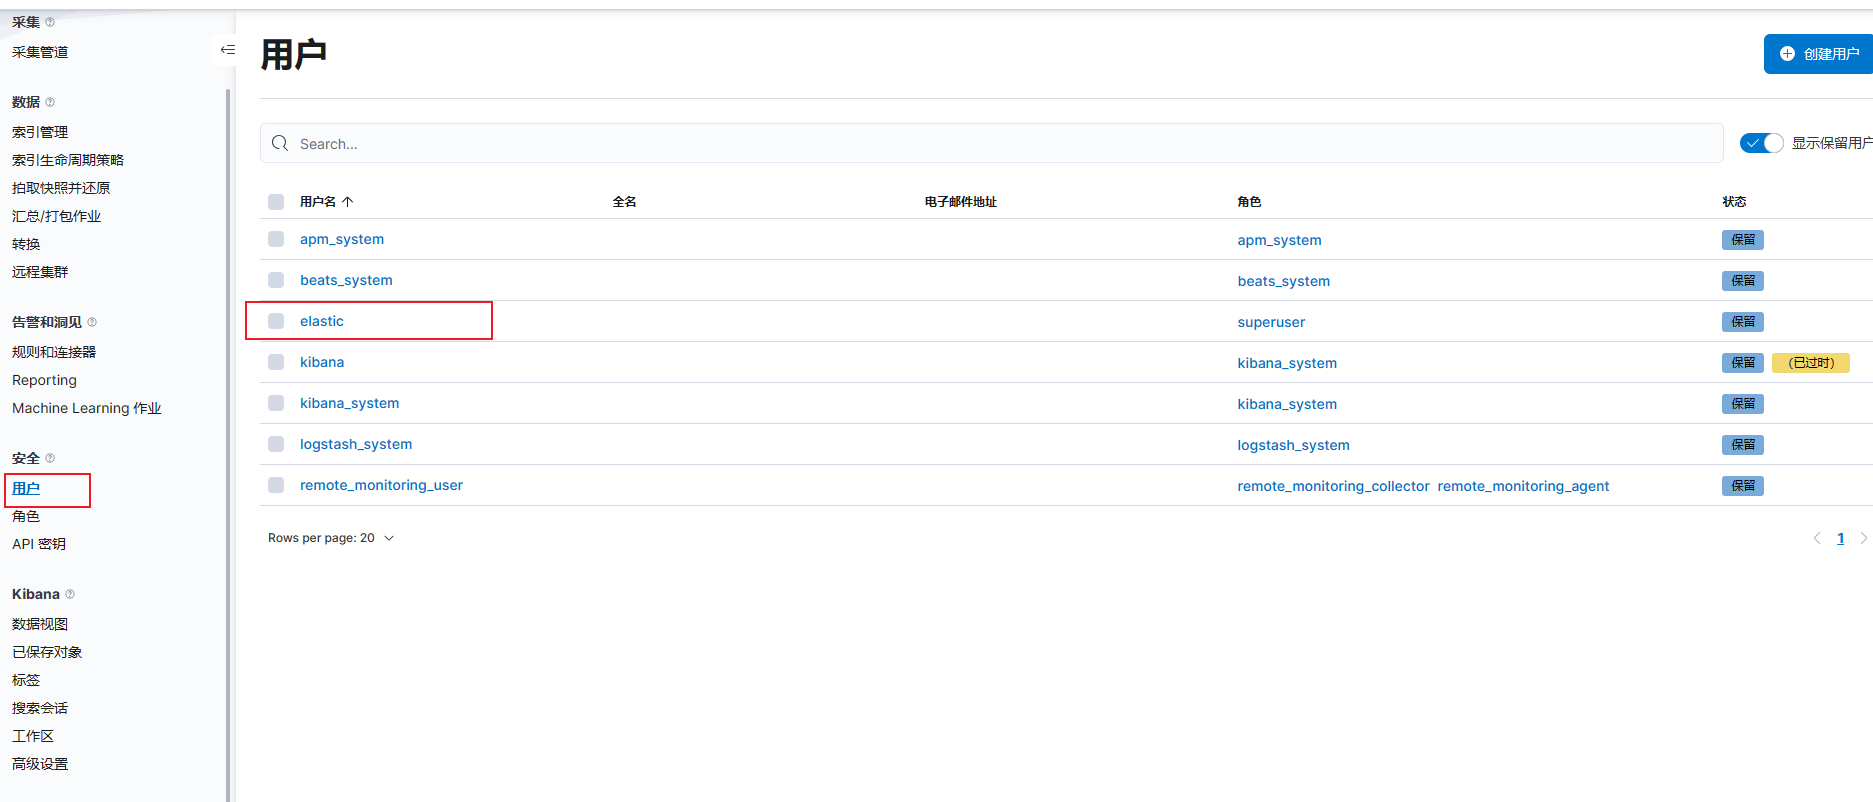Screen dimensions: 1873x802
Task: Check the select-all users checkbox
Action: pos(276,202)
